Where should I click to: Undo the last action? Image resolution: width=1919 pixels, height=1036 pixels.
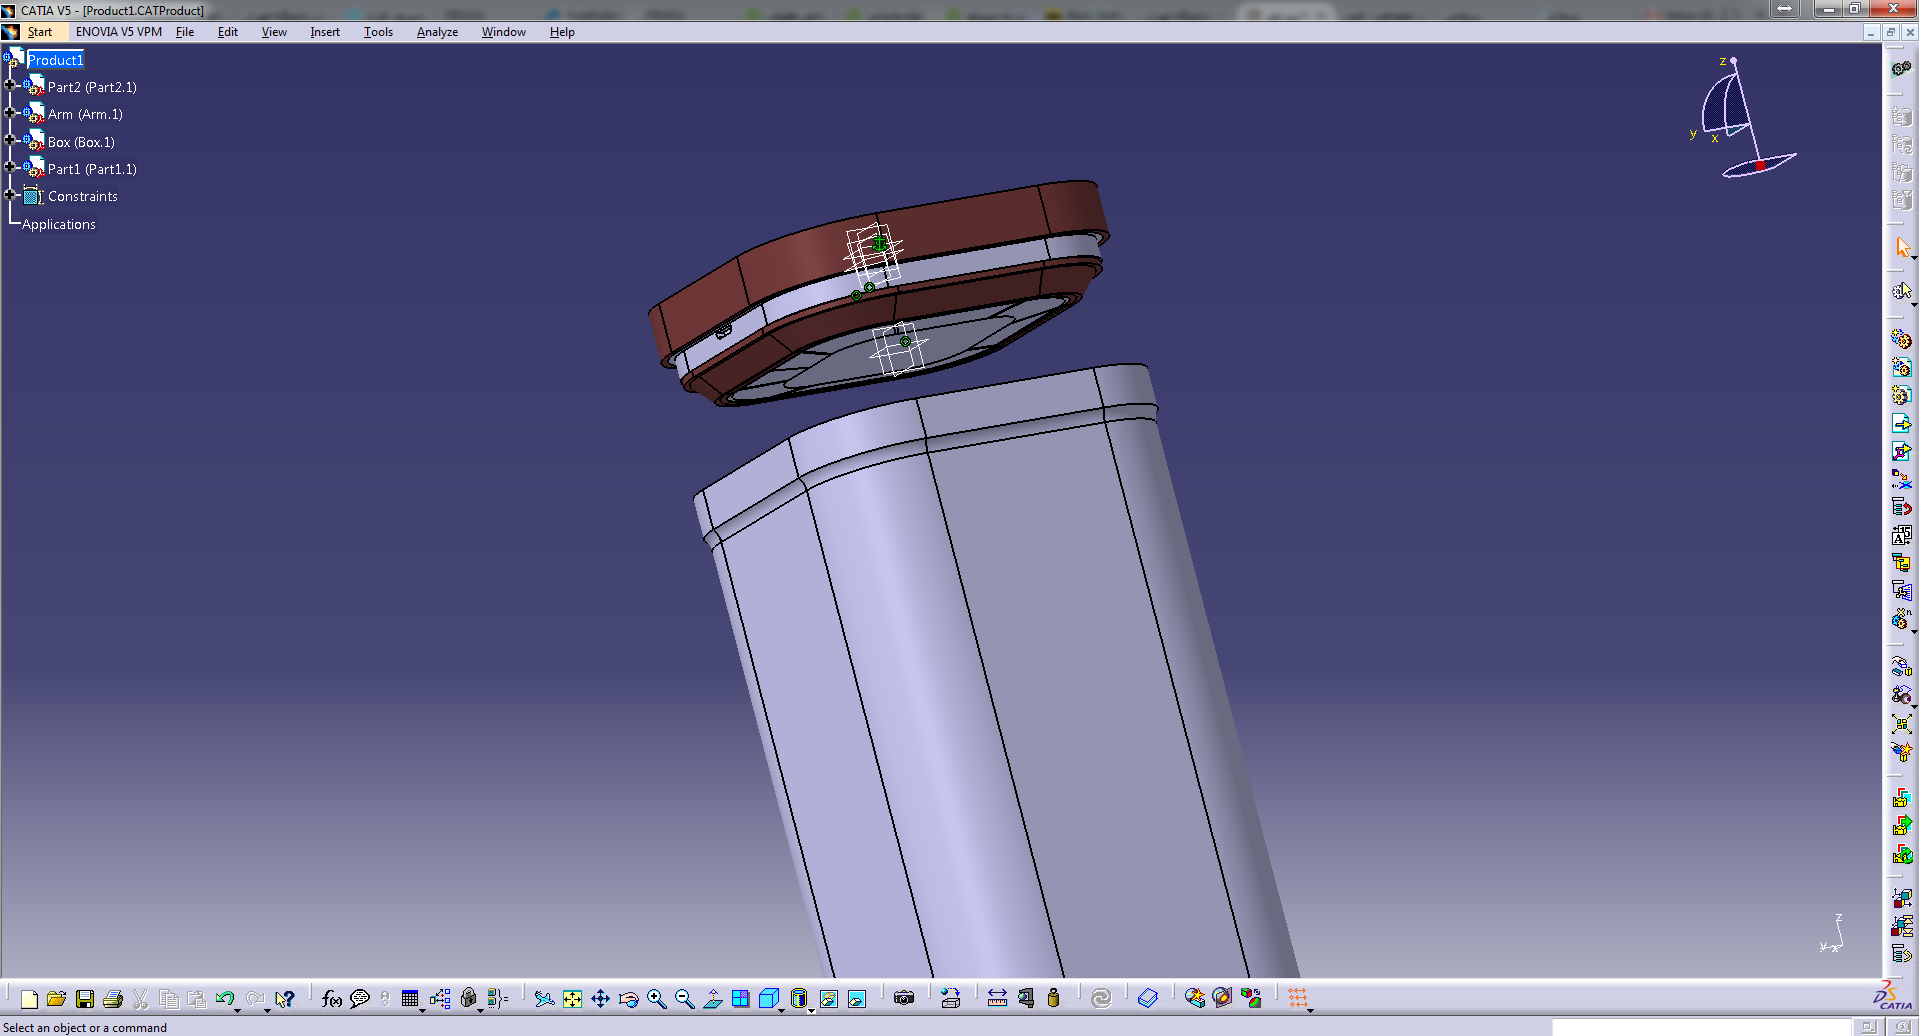coord(225,998)
